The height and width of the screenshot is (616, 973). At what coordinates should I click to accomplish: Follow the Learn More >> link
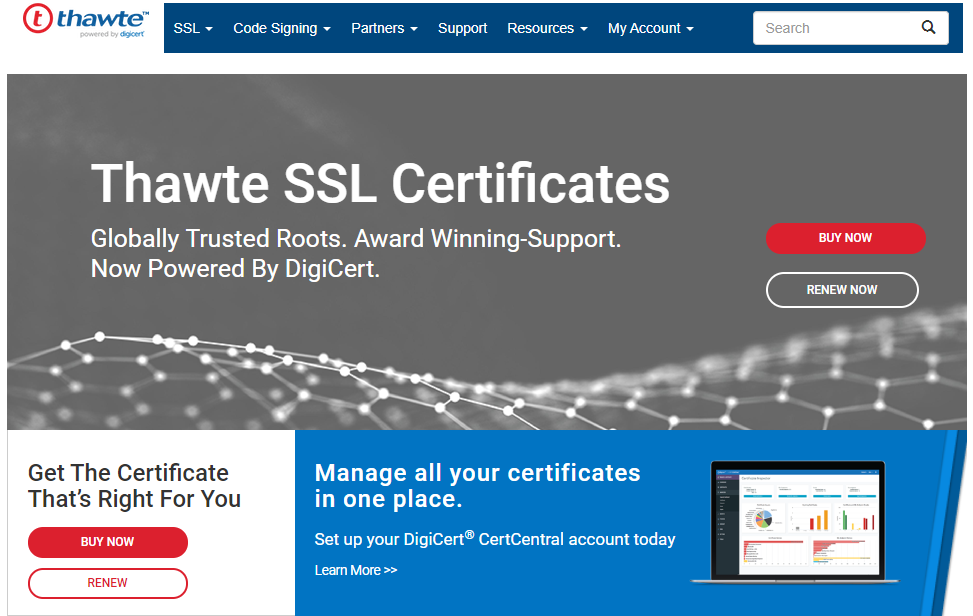click(356, 570)
